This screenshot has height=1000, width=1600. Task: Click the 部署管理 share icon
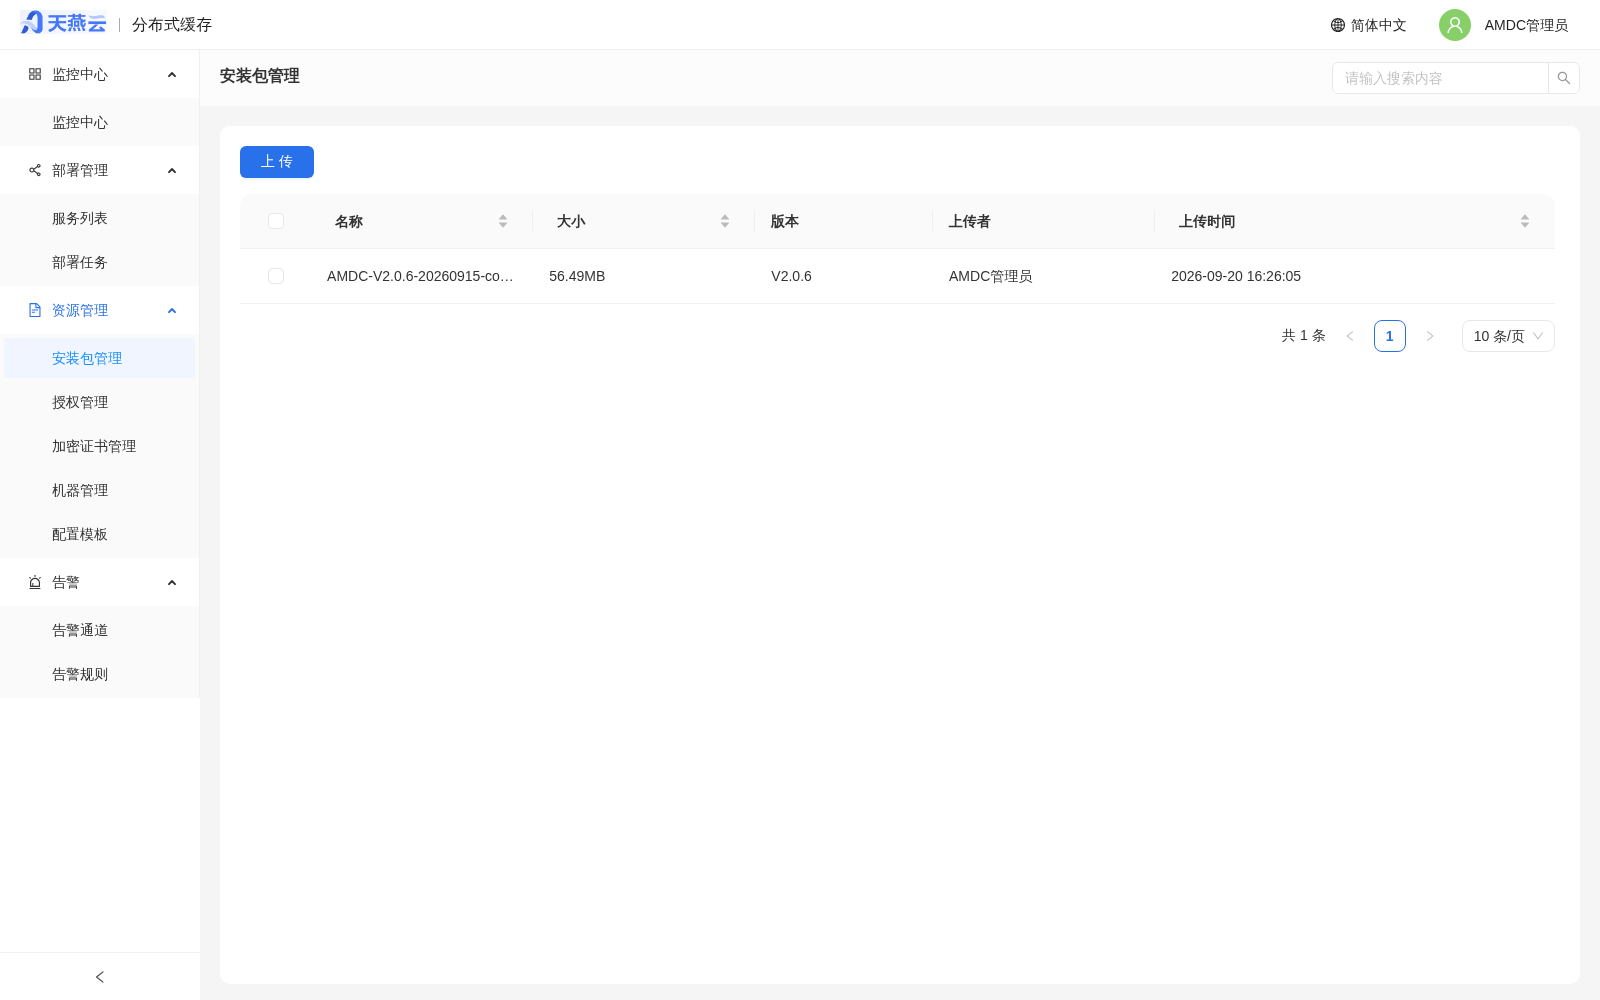pos(35,170)
